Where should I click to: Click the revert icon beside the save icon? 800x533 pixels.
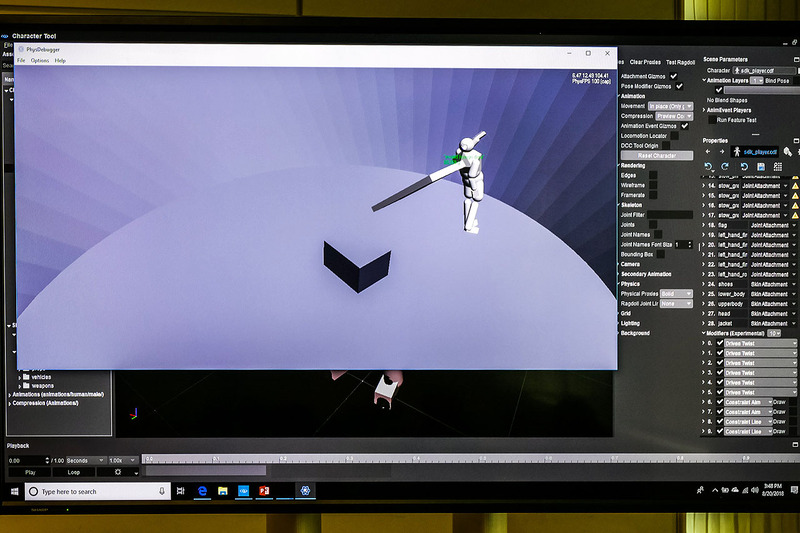(x=744, y=167)
